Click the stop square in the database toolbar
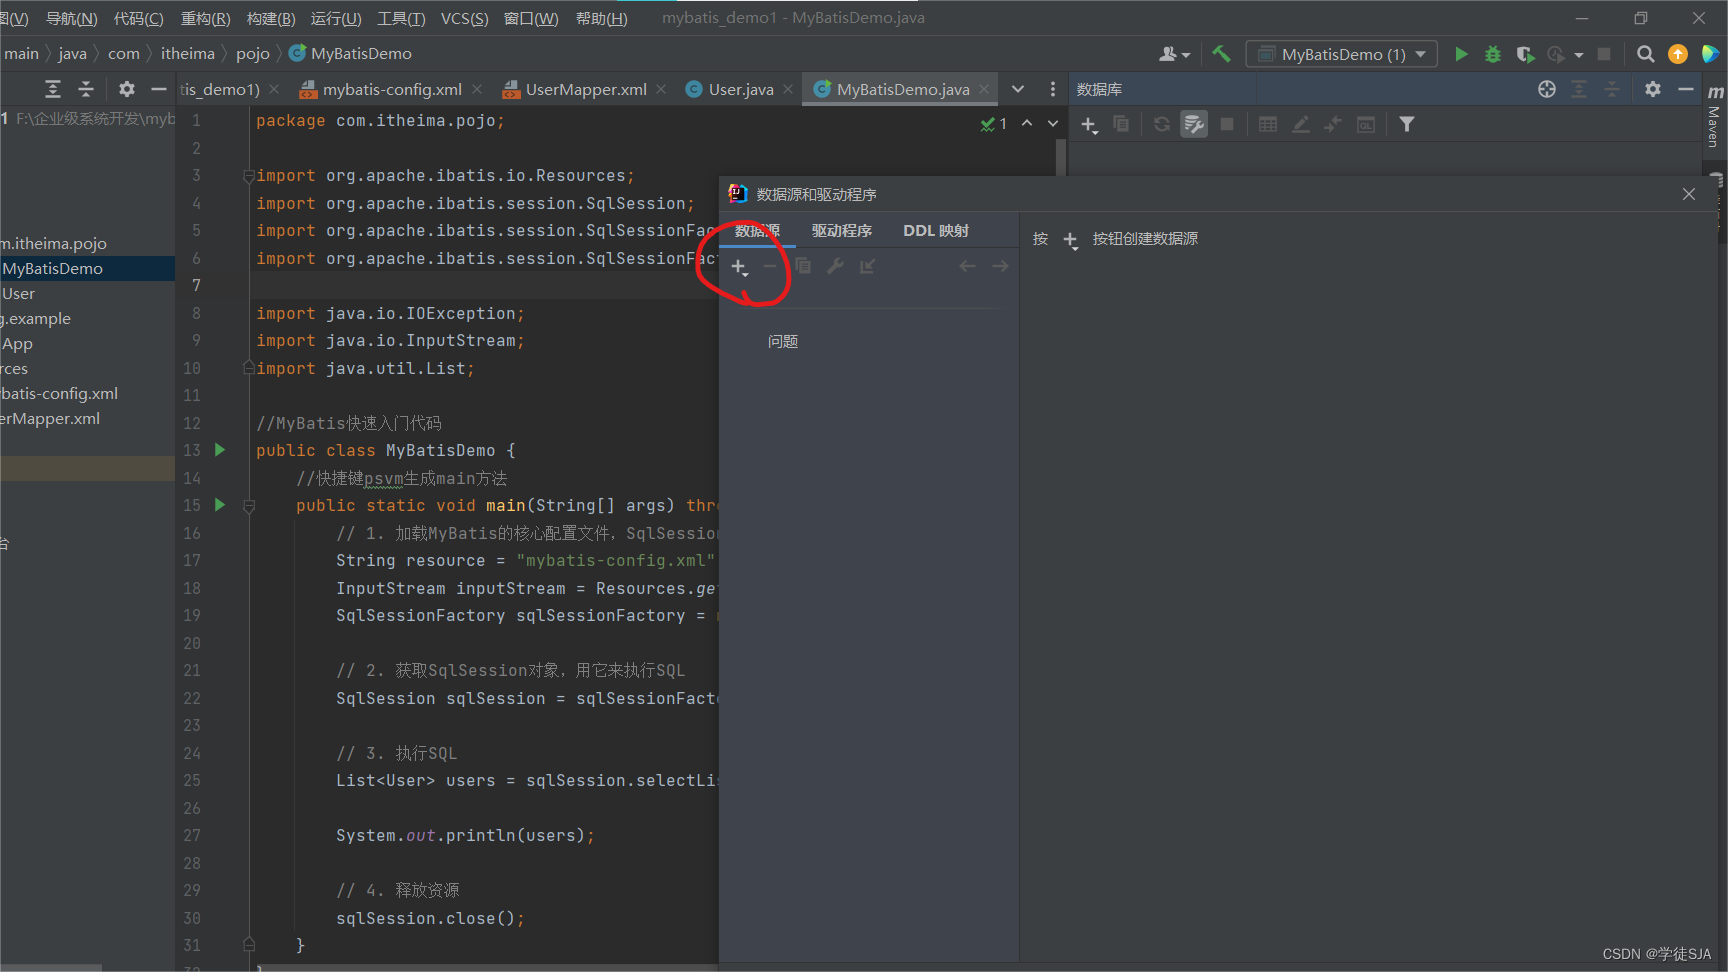This screenshot has width=1728, height=972. (x=1227, y=124)
